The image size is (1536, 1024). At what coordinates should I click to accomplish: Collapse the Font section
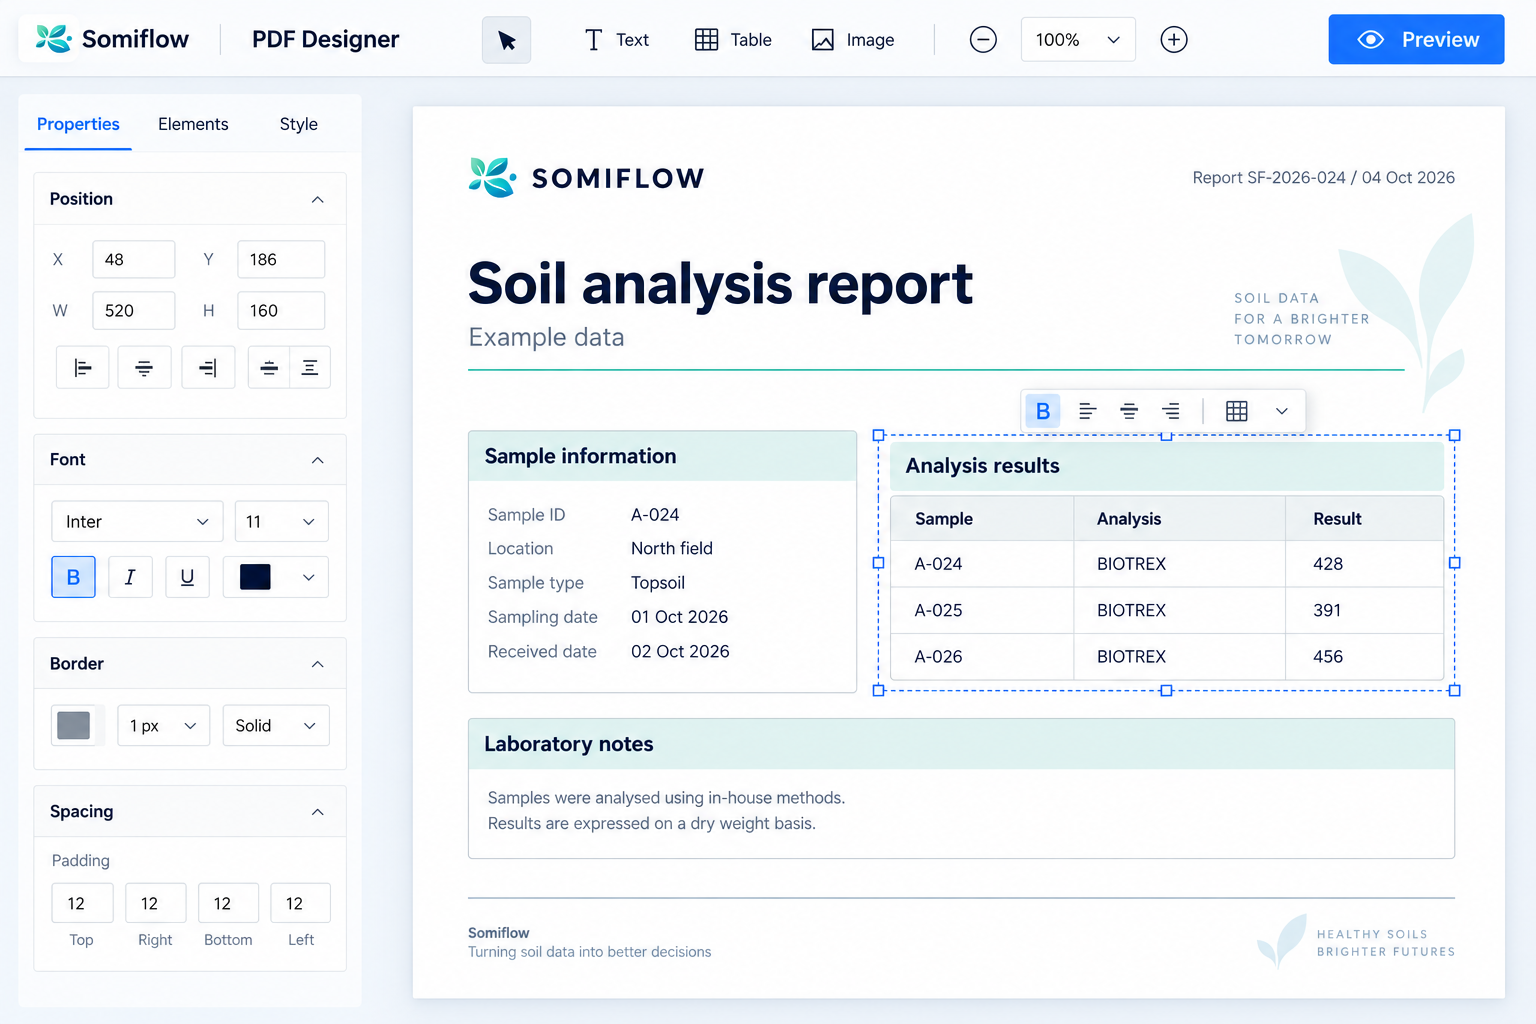(x=317, y=460)
